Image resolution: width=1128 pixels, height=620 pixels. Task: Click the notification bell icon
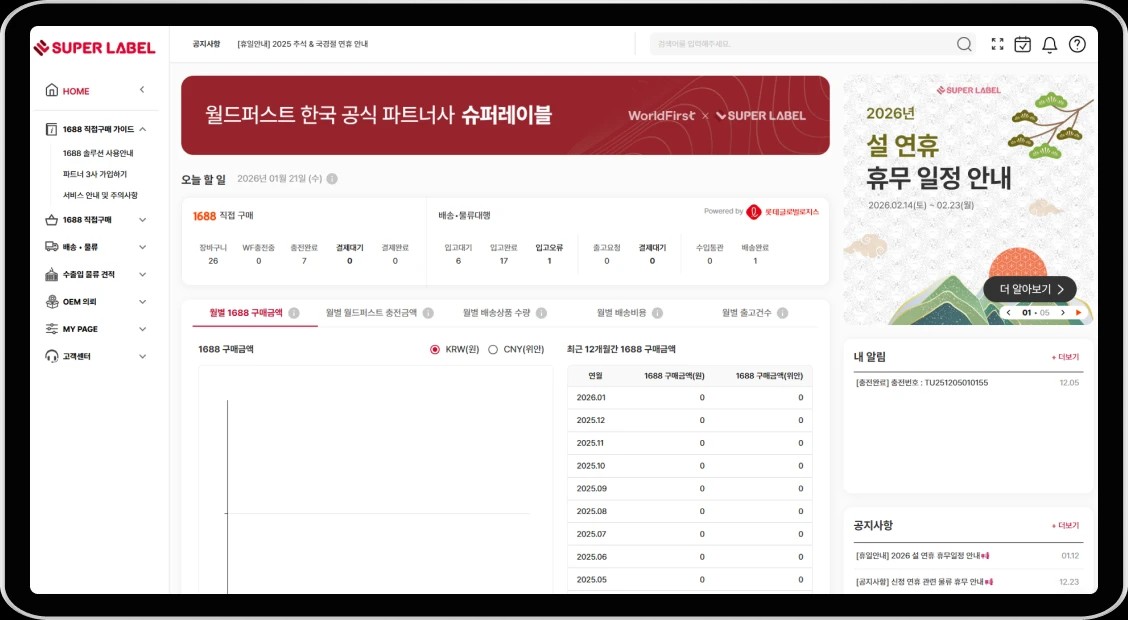(1049, 44)
